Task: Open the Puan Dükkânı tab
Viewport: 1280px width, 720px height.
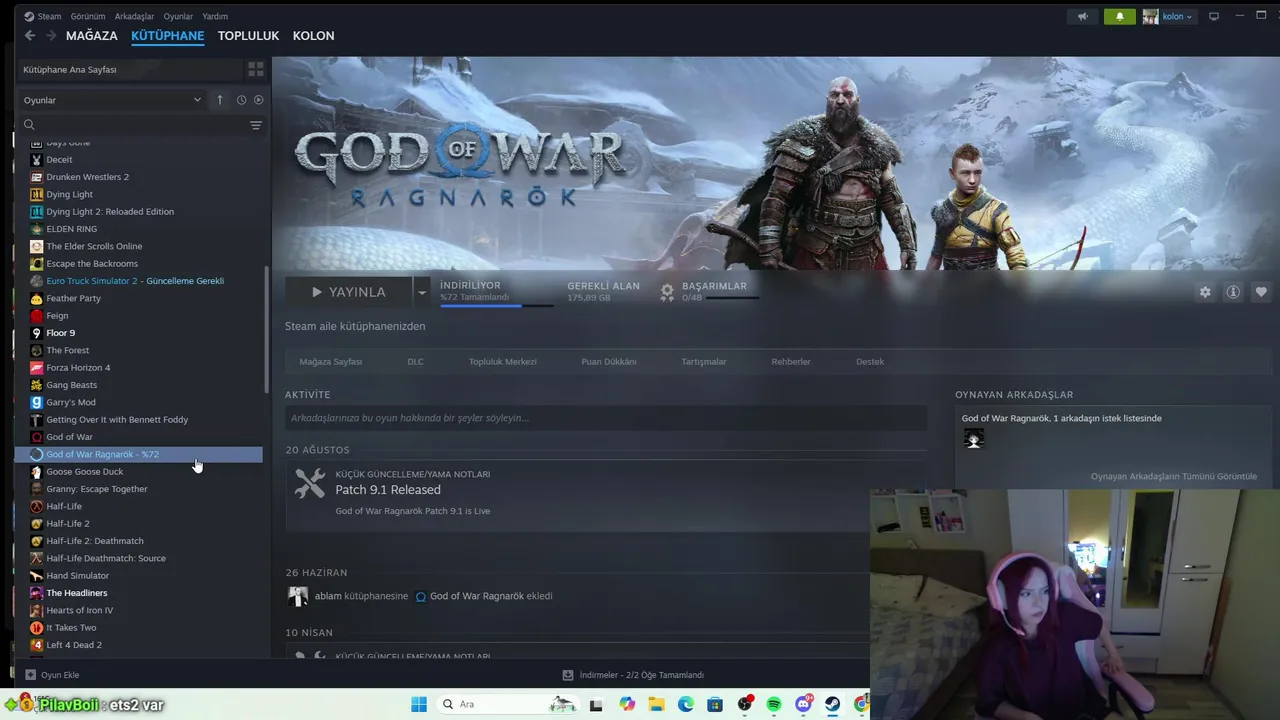Action: pos(609,362)
